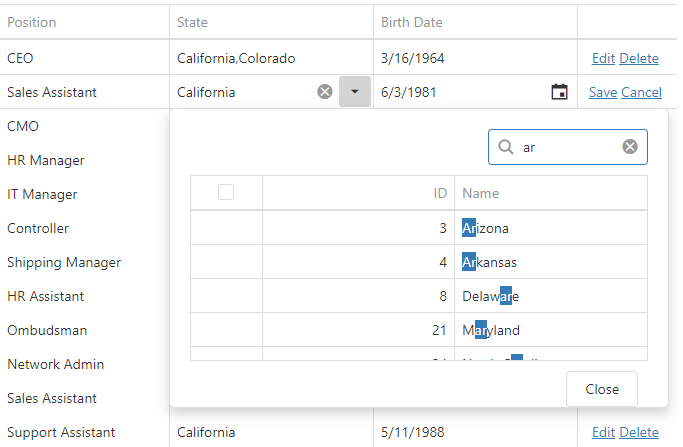Click the CMO position cell
This screenshot has width=683, height=447.
coord(85,126)
